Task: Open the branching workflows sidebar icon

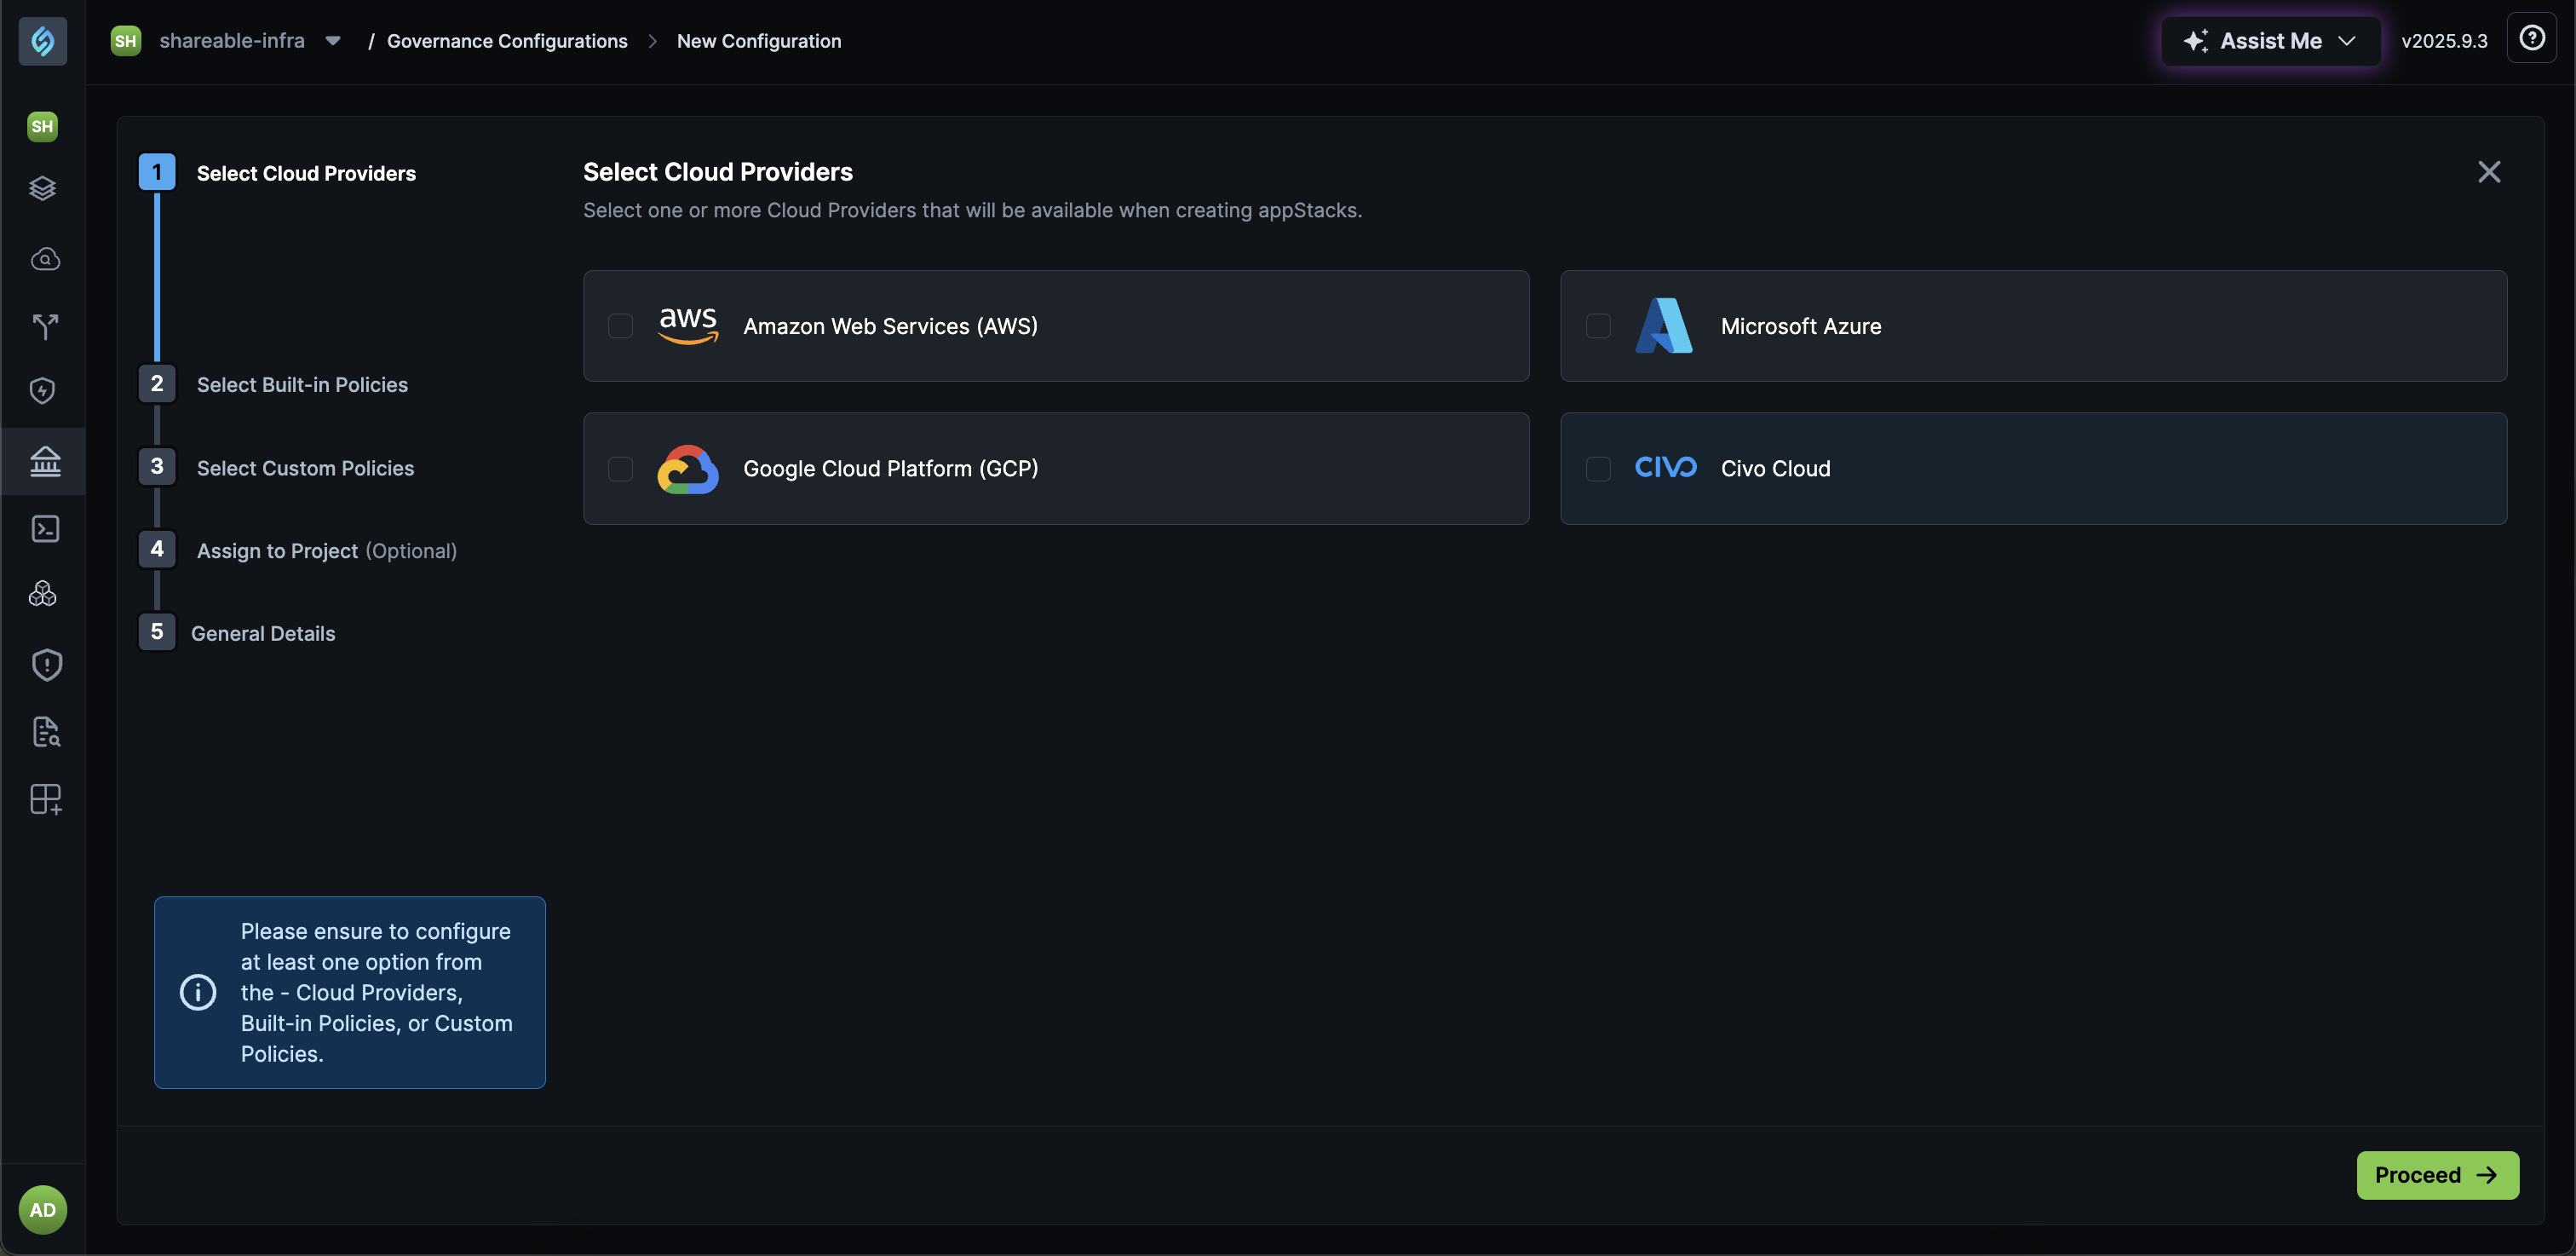Action: click(45, 326)
